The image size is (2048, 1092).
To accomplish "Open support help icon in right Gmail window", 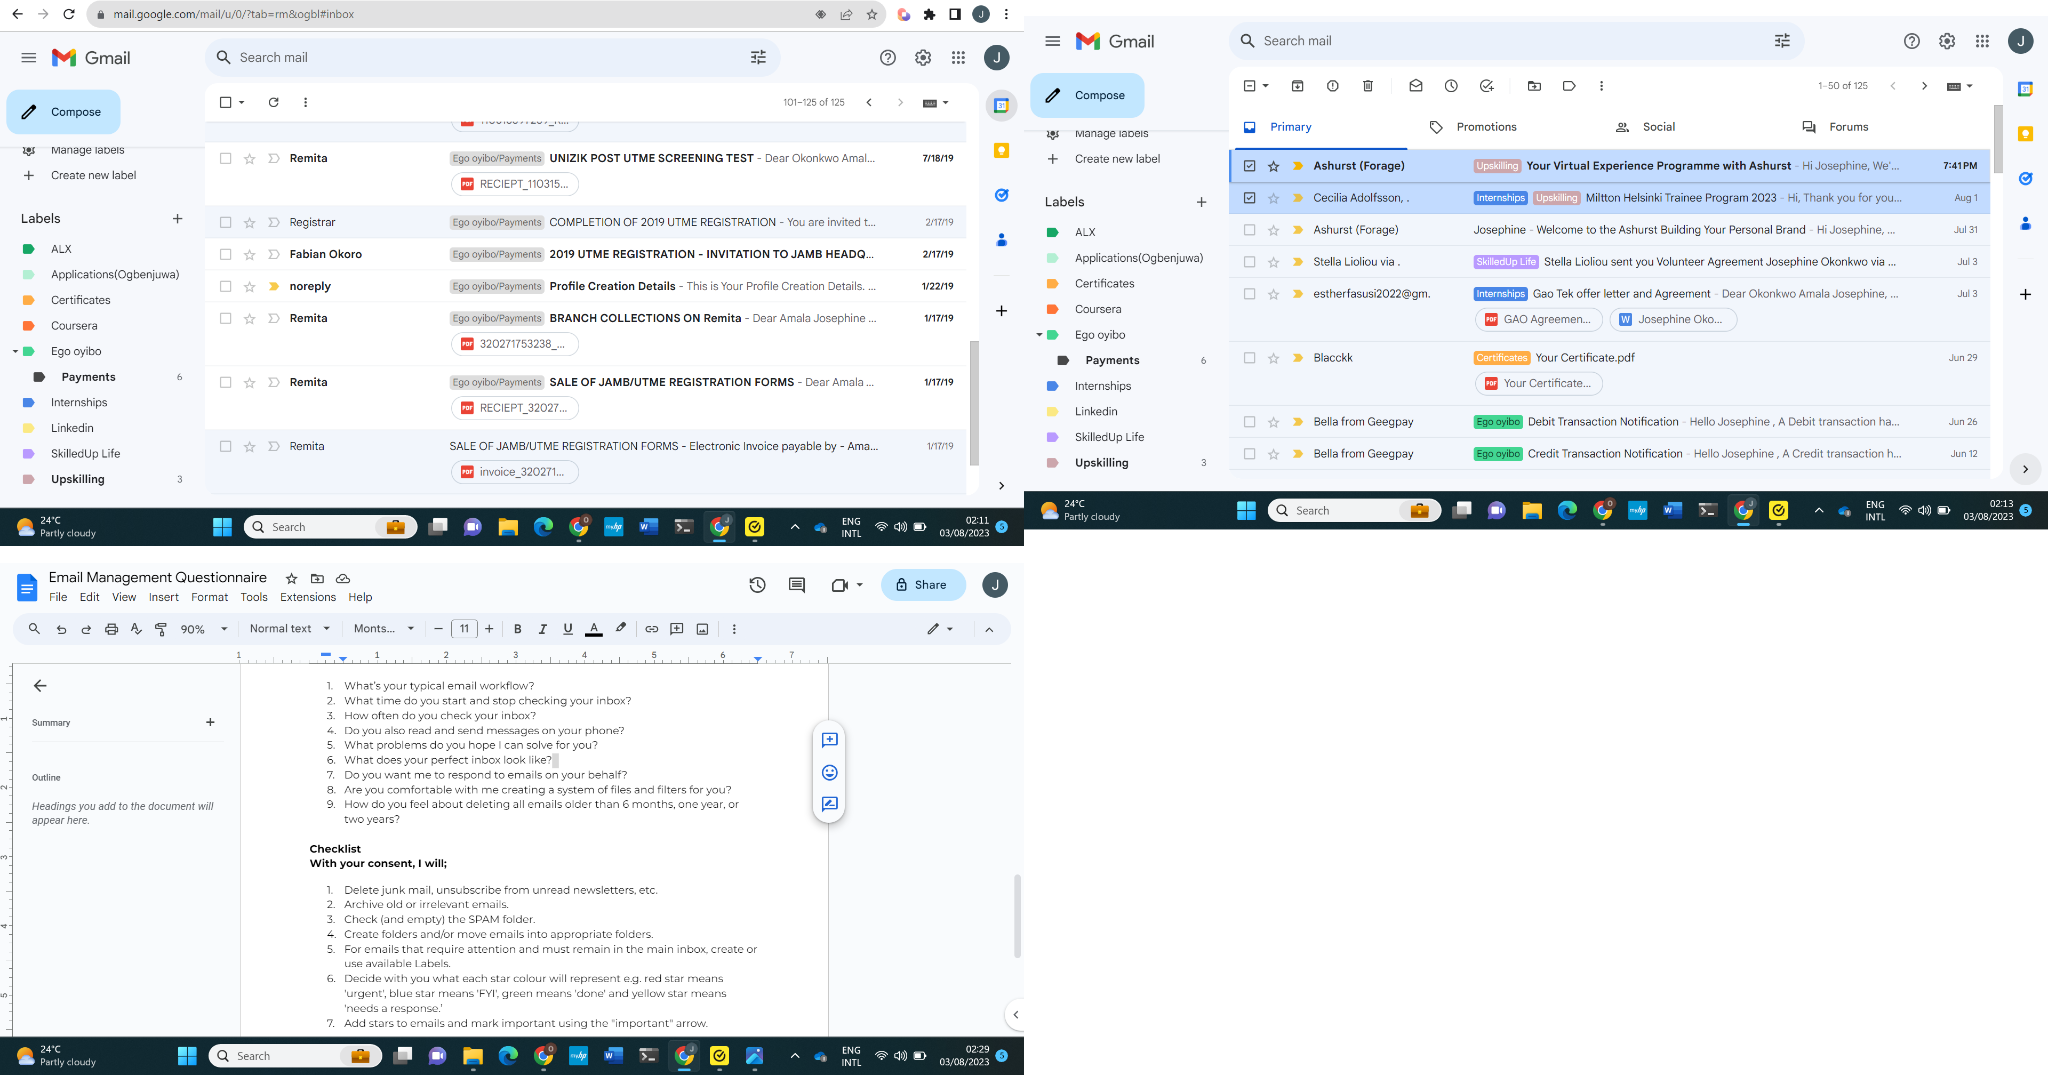I will [1911, 41].
